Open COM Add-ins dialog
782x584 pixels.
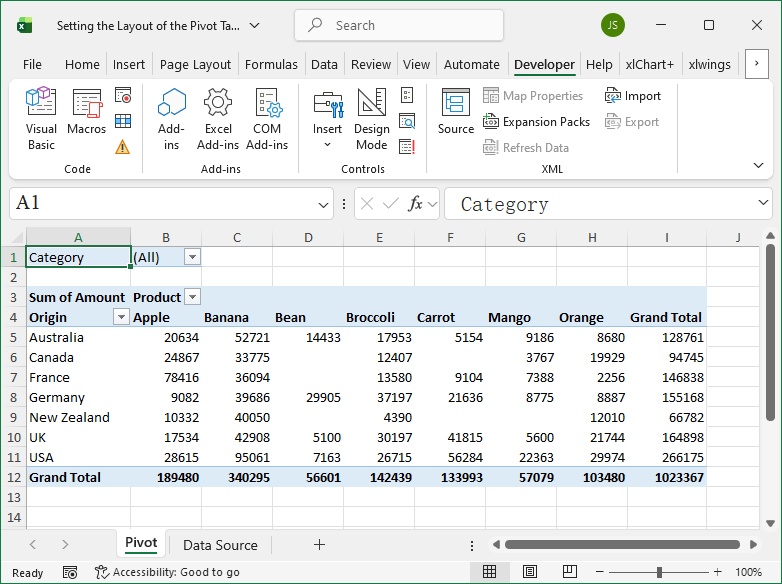[267, 119]
